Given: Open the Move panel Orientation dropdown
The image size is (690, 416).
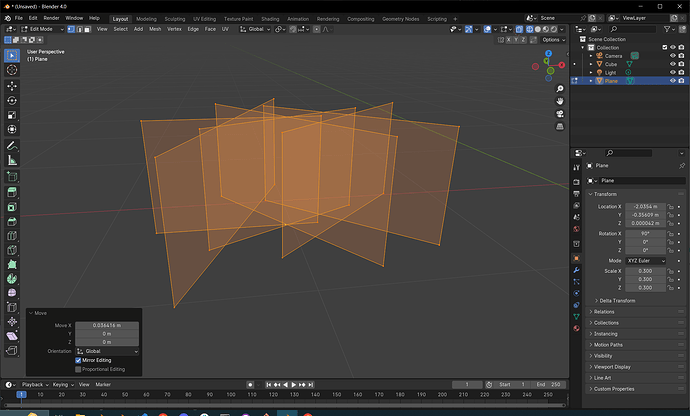Looking at the screenshot, I should [x=107, y=351].
